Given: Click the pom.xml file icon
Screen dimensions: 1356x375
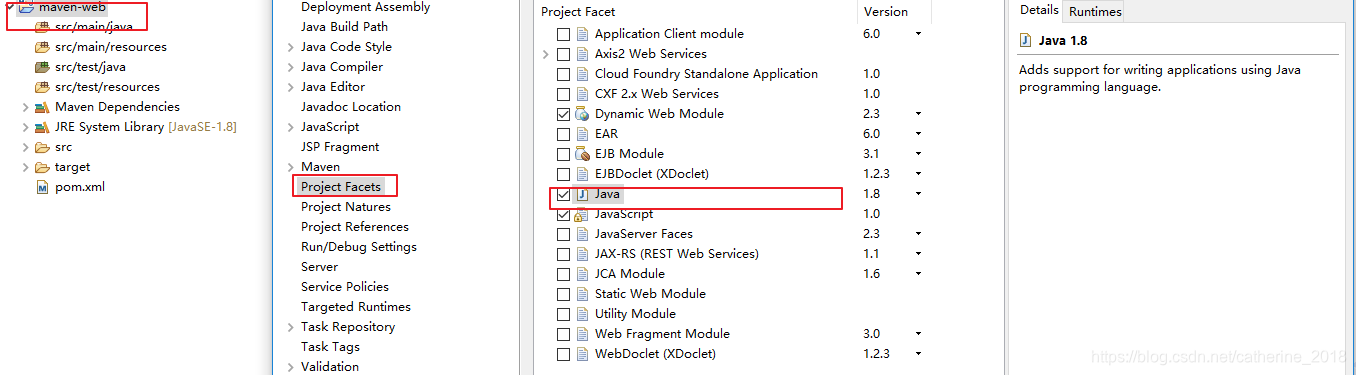Looking at the screenshot, I should point(42,187).
